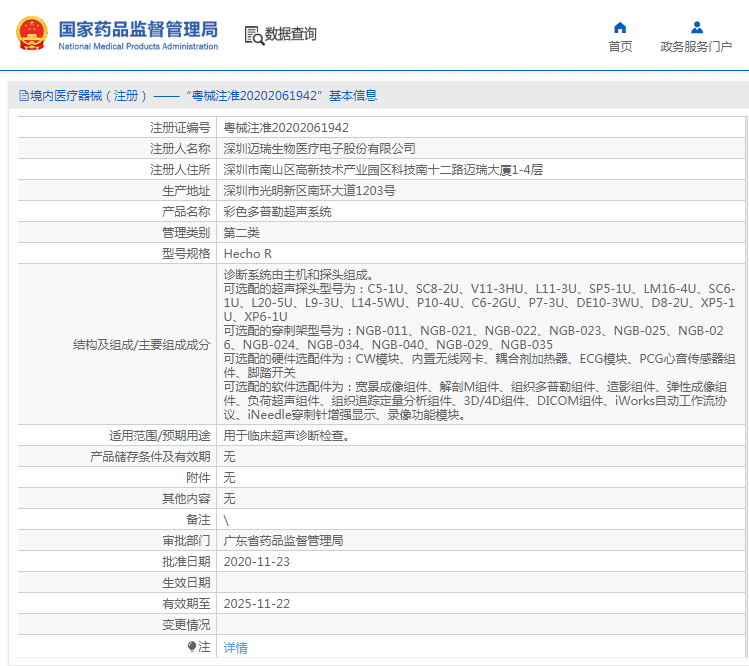Click expiry date 2025-11-22

click(257, 604)
